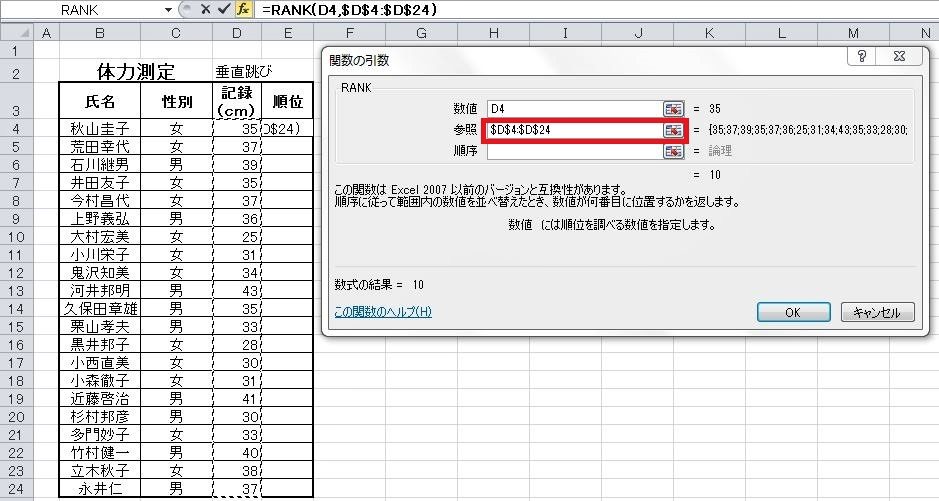Image resolution: width=939 pixels, height=501 pixels.
Task: Click the formula bar enter checkmark icon
Action: 224,9
